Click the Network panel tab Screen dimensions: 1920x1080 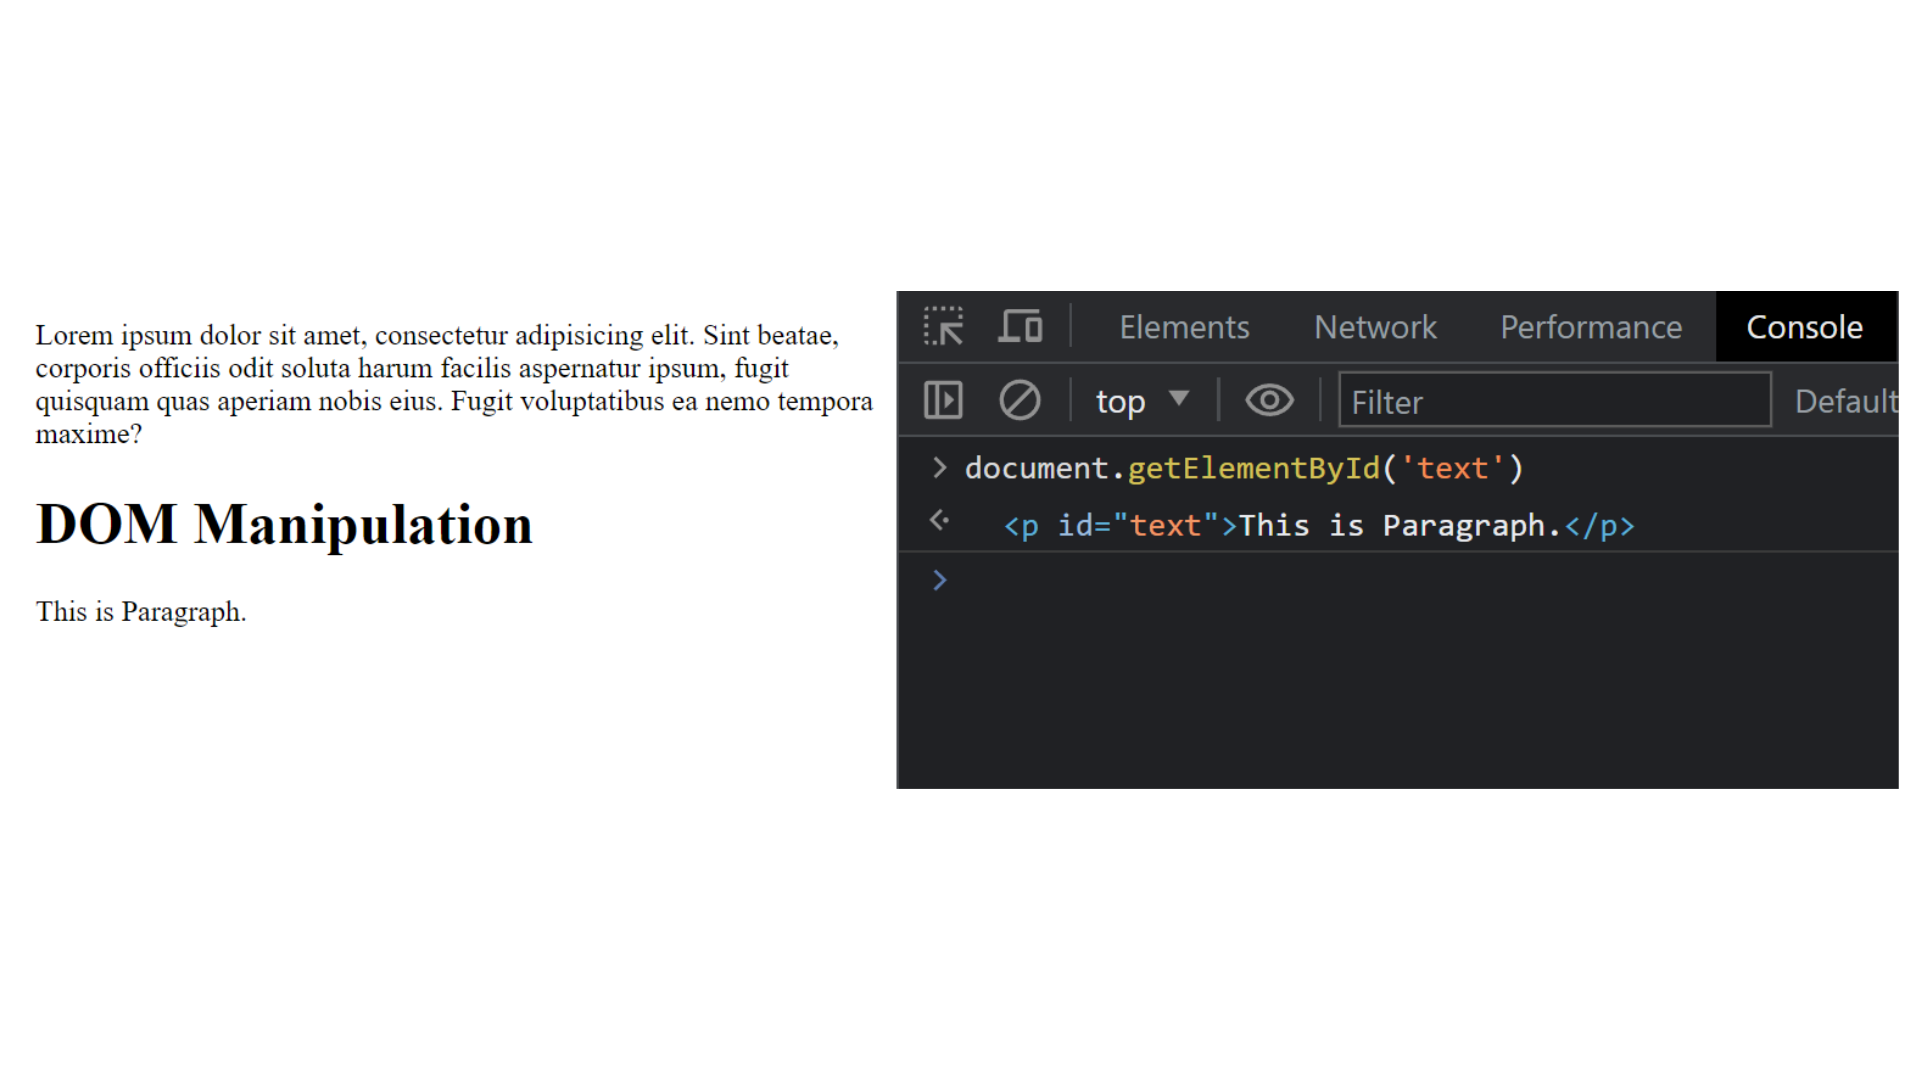(x=1377, y=328)
